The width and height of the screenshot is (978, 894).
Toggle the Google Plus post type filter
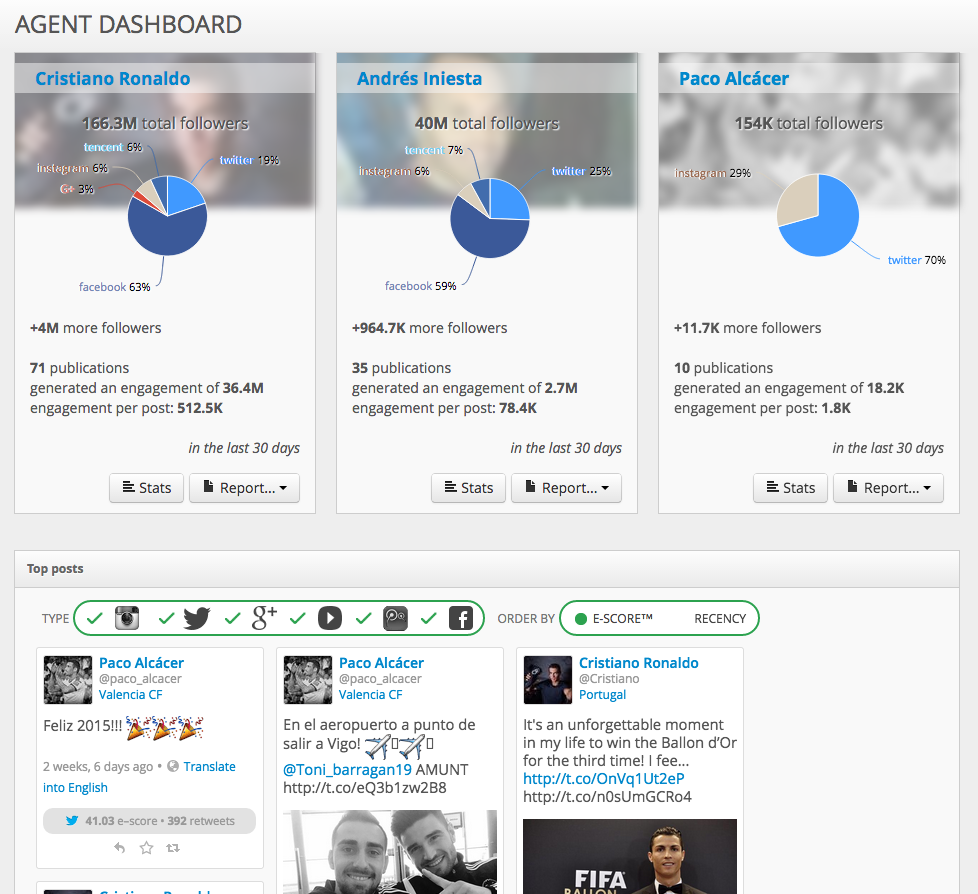pyautogui.click(x=264, y=618)
